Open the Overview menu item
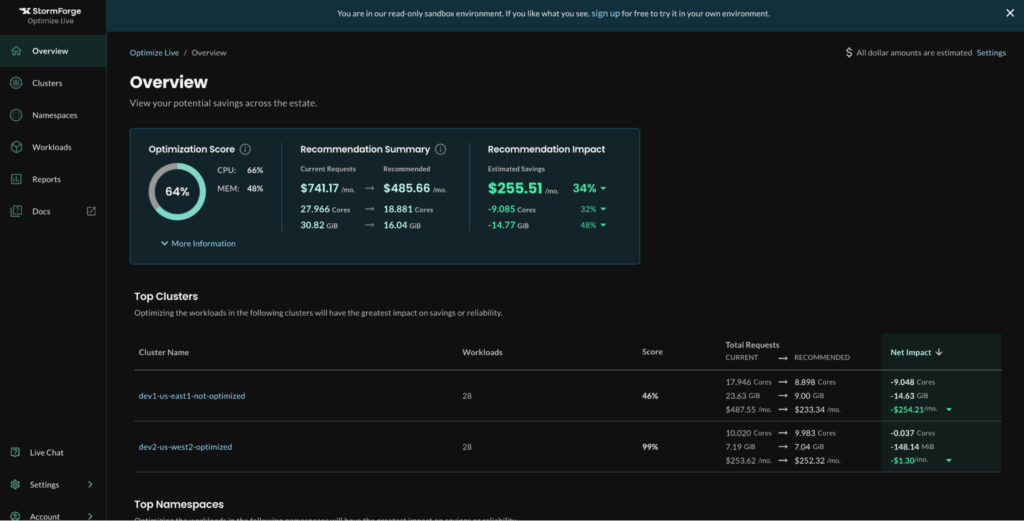 [x=53, y=50]
